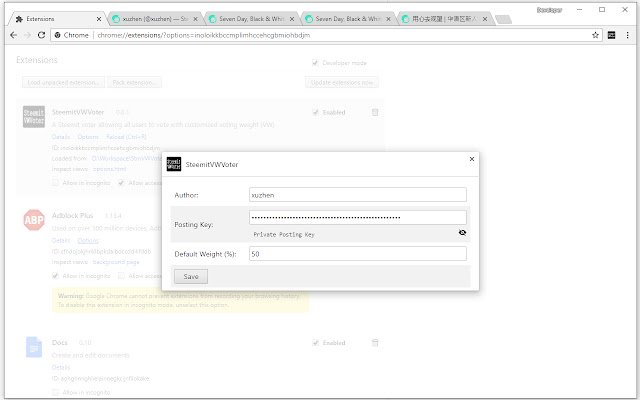This screenshot has width=640, height=400.
Task: Click the user profile name in title bar
Action: coord(549,10)
